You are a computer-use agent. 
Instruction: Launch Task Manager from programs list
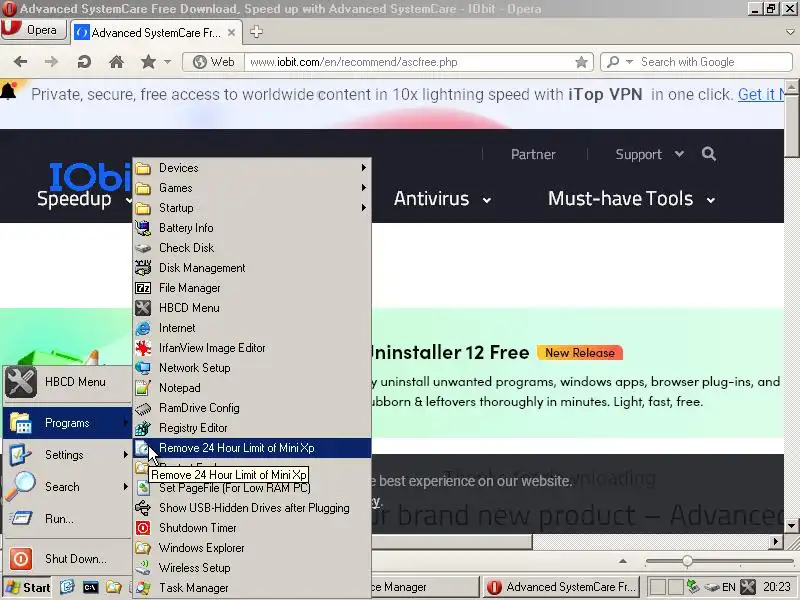(x=252, y=588)
